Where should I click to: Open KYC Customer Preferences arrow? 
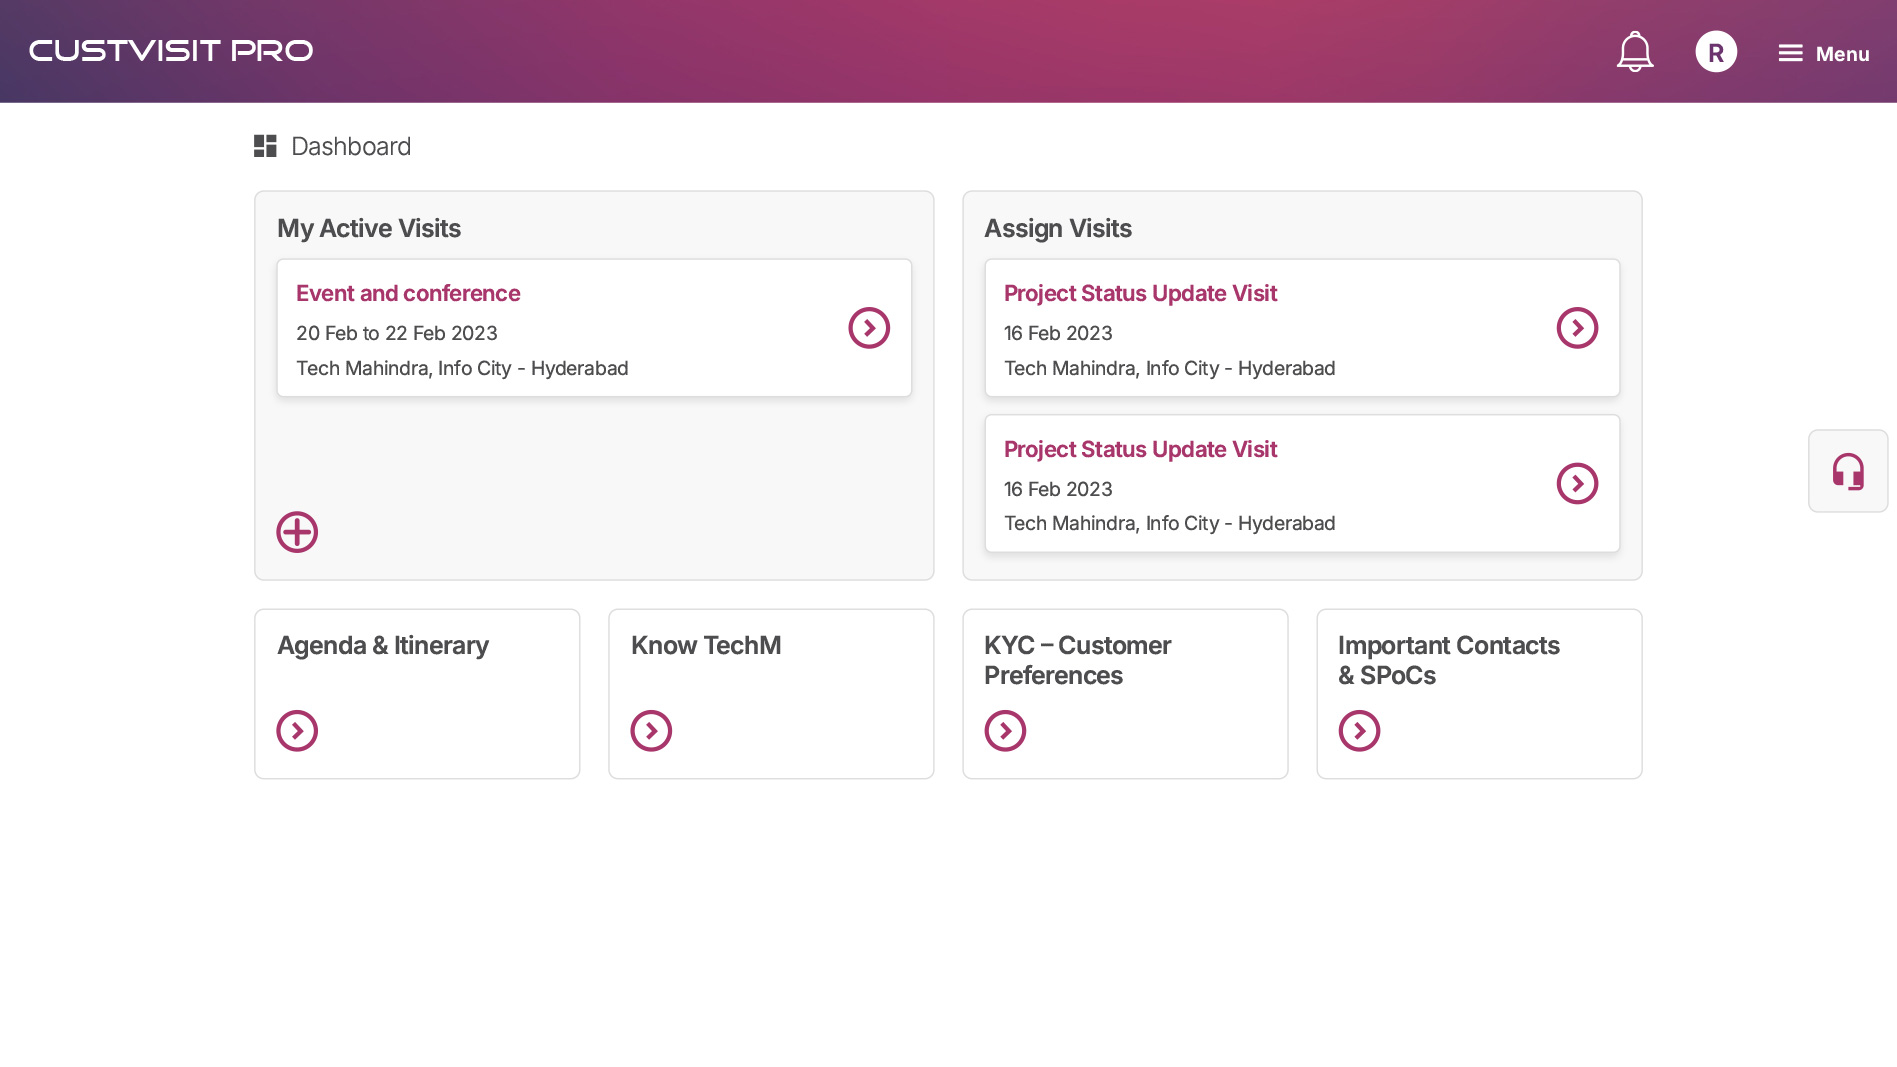pyautogui.click(x=1005, y=731)
